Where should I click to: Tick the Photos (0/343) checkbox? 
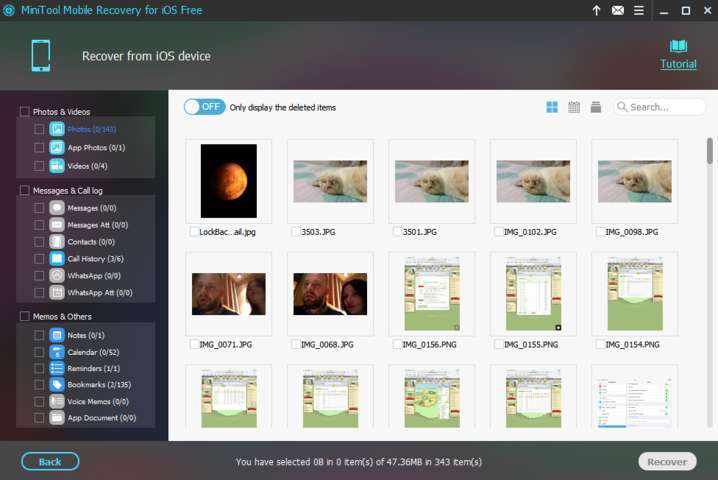pyautogui.click(x=39, y=129)
